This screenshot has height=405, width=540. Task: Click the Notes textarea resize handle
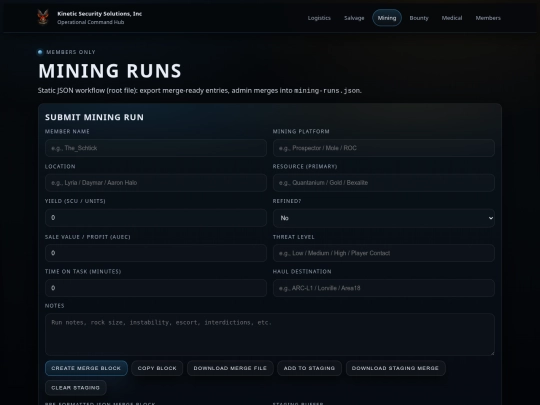(492, 353)
